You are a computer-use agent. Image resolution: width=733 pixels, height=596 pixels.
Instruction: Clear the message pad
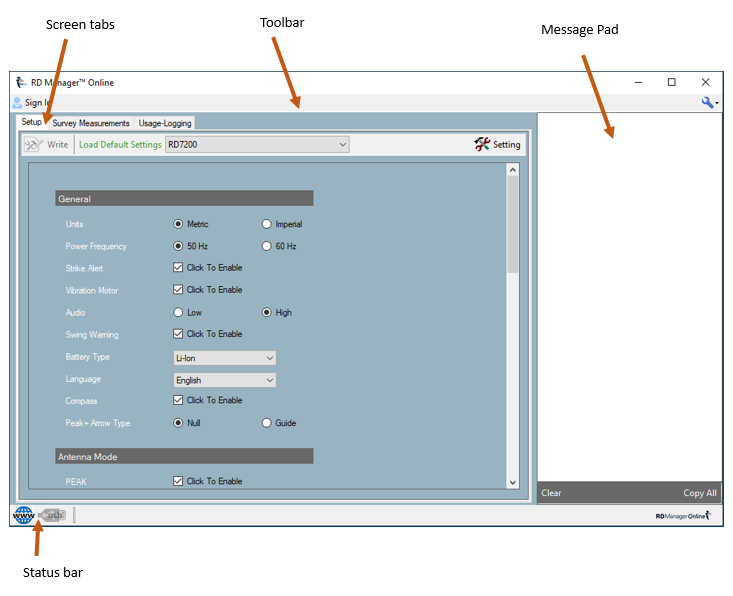[x=551, y=493]
